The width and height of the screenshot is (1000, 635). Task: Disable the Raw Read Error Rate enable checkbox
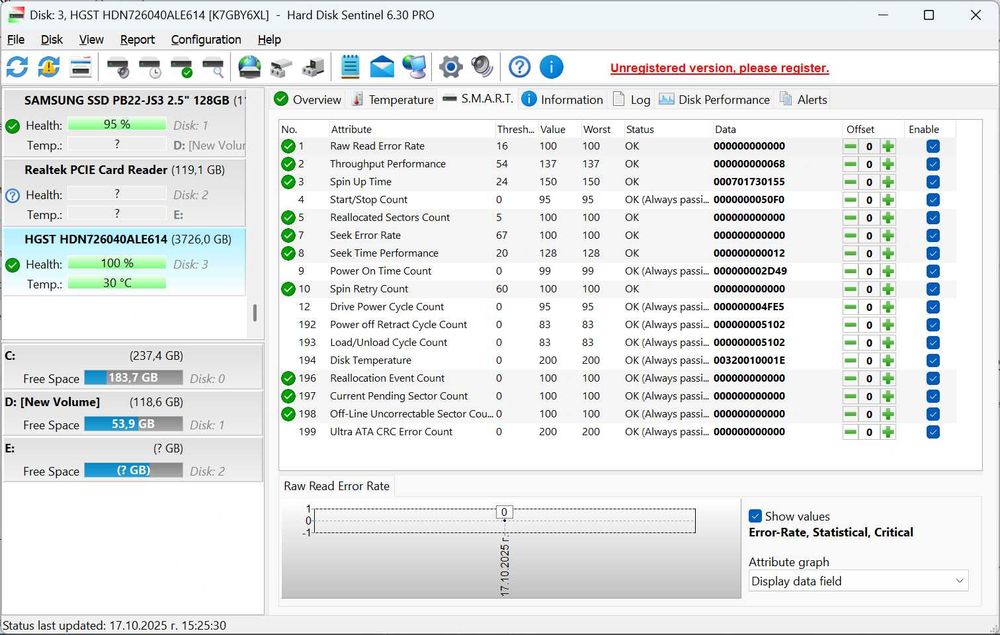933,146
